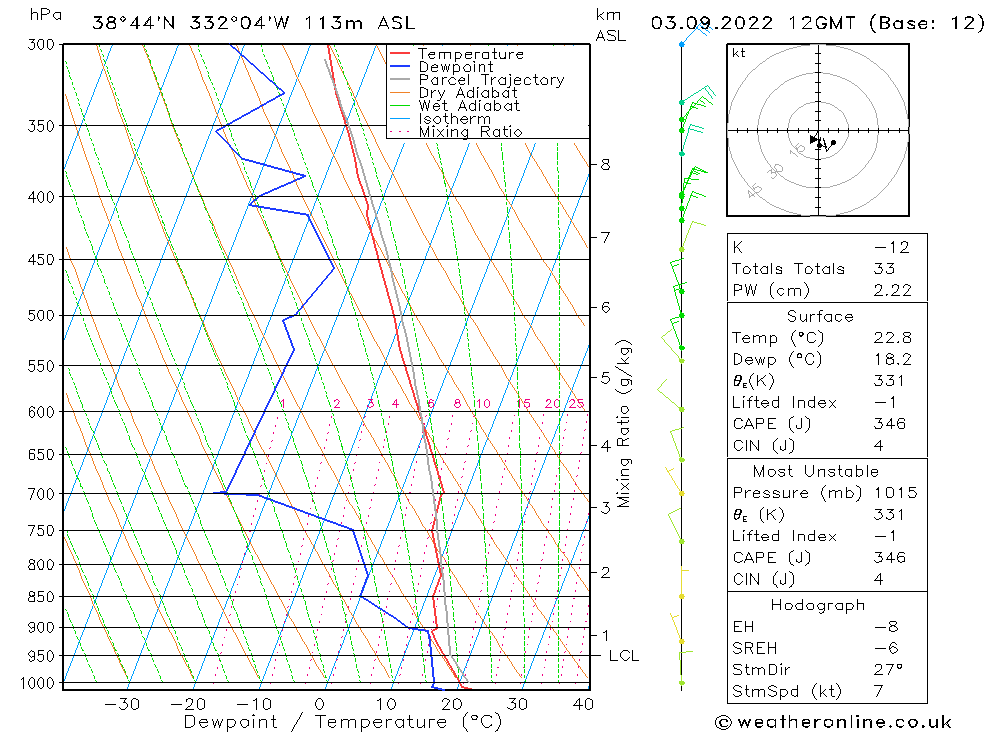Click the 850 hPa pressure label
1000x733 pixels.
(x=41, y=596)
